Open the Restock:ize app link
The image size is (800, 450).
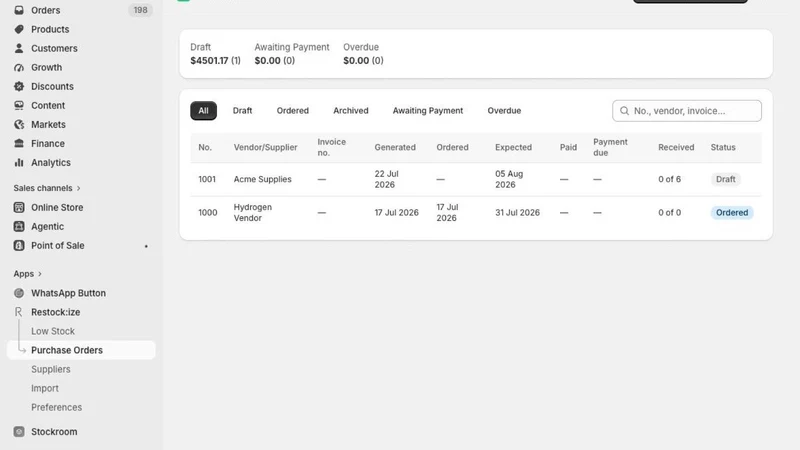point(56,312)
